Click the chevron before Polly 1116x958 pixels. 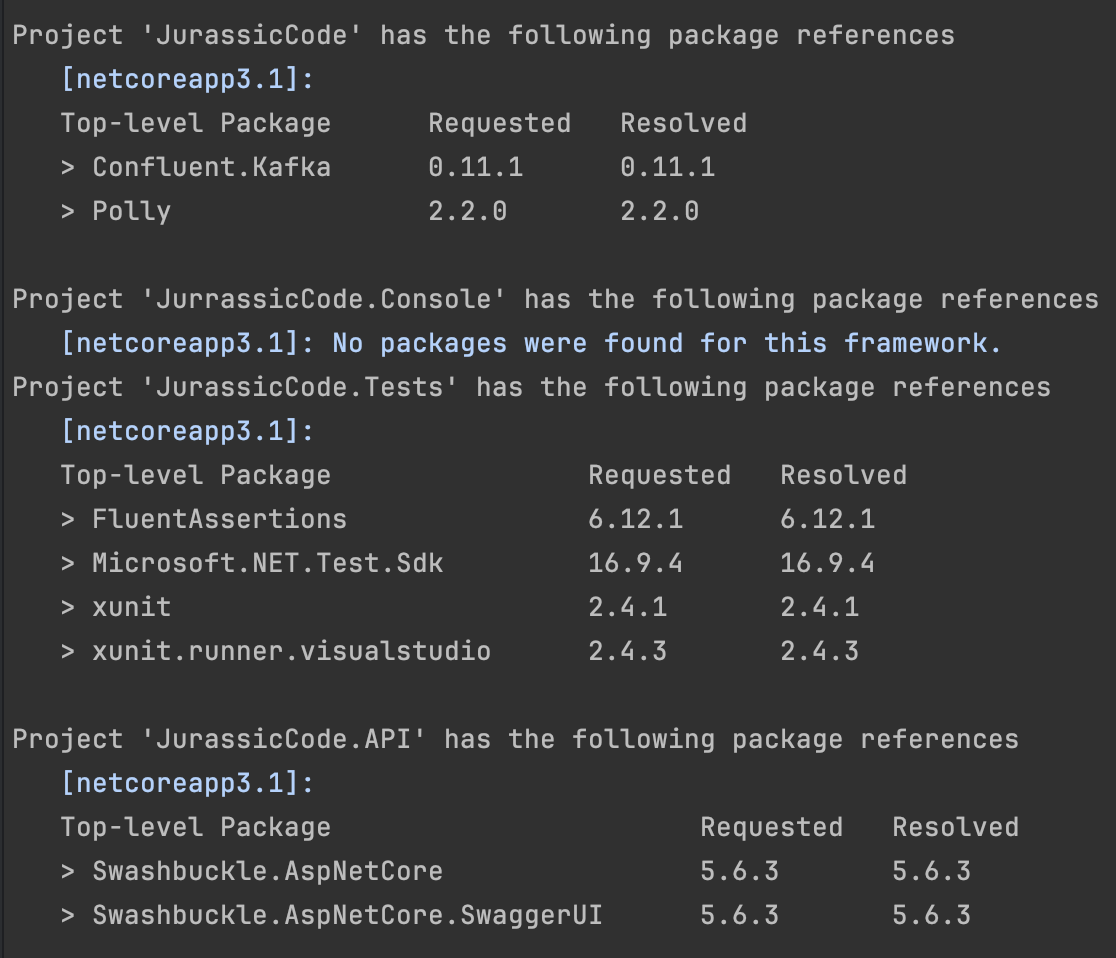click(x=68, y=211)
